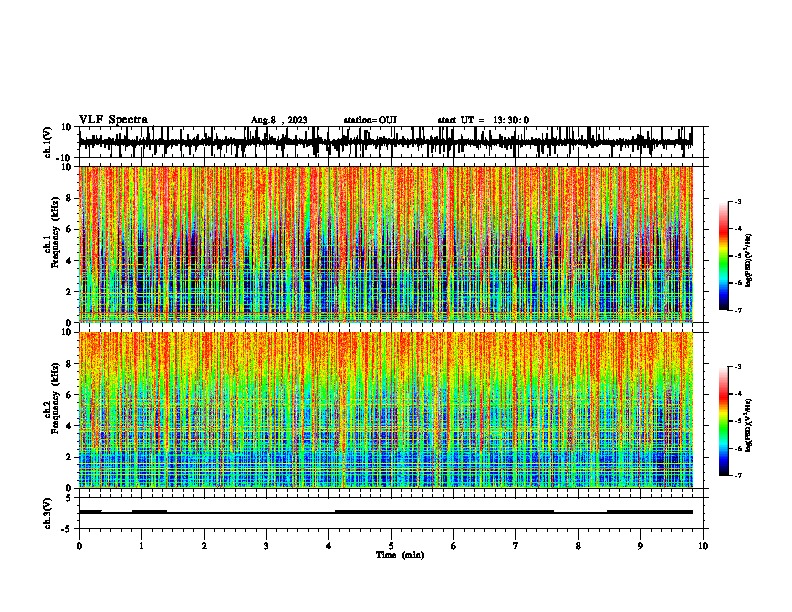The height and width of the screenshot is (612, 792).
Task: Click the "start UT = 13:30:0" text
Action: coord(483,120)
